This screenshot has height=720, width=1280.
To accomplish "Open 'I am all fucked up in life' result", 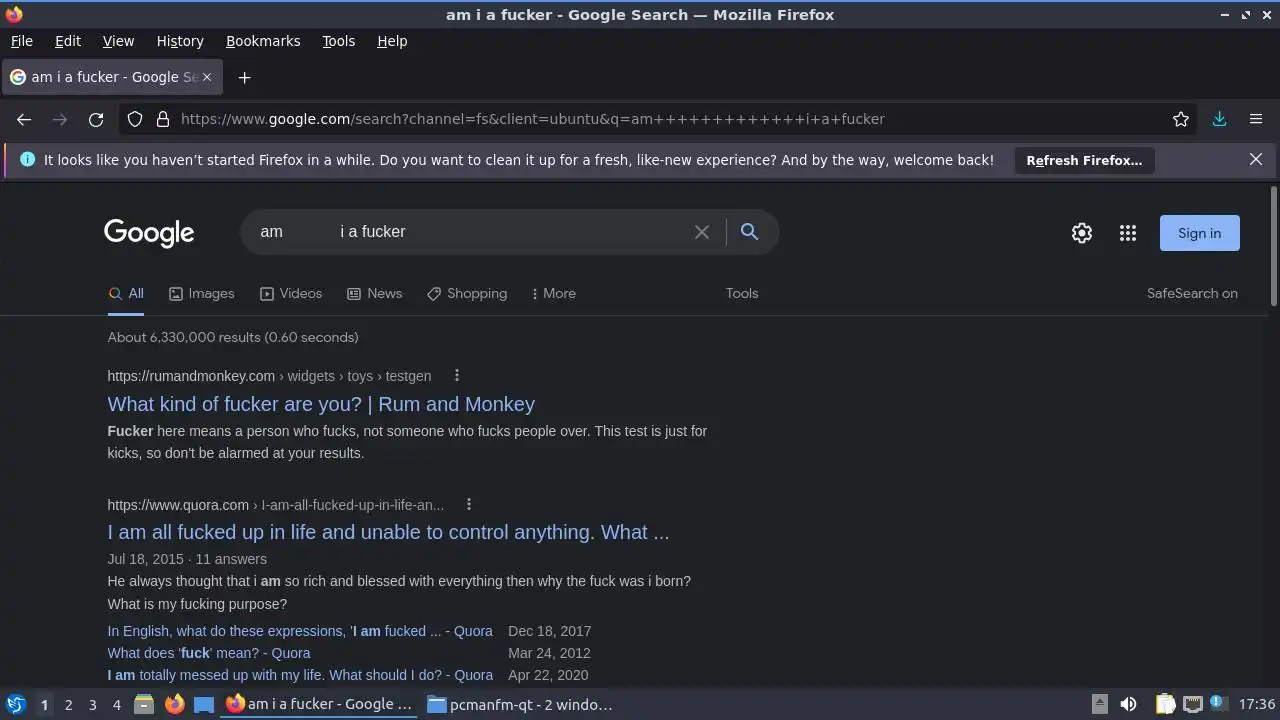I will [x=388, y=532].
